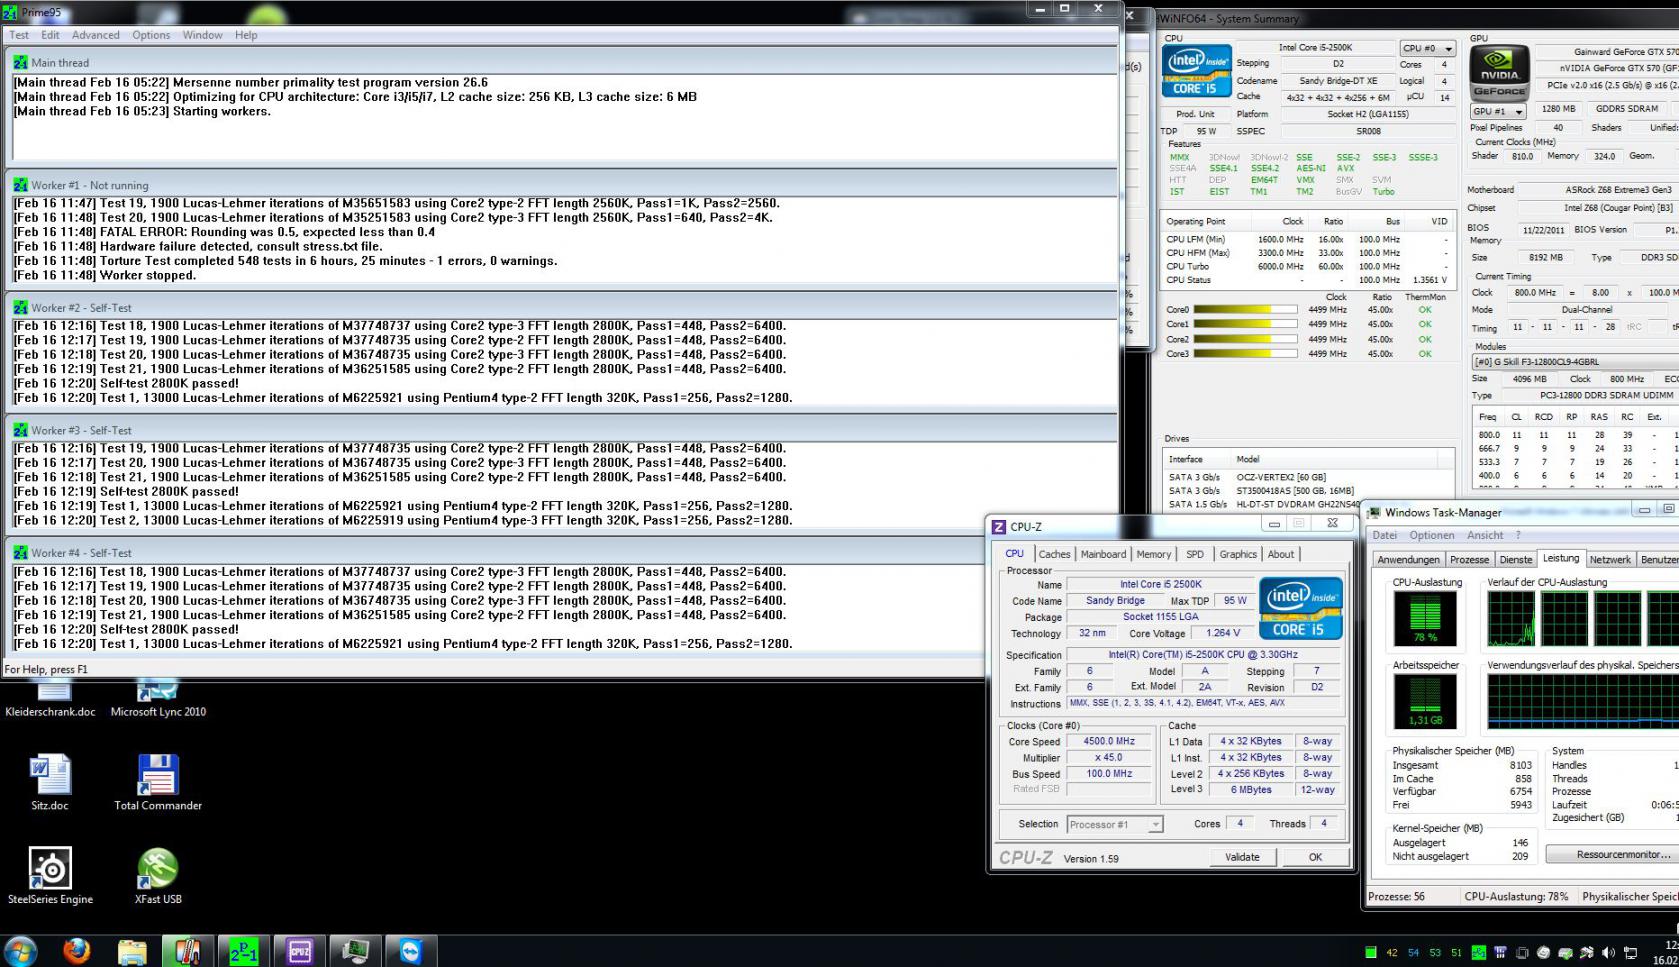
Task: Launch Firefox from the taskbar
Action: (x=76, y=951)
